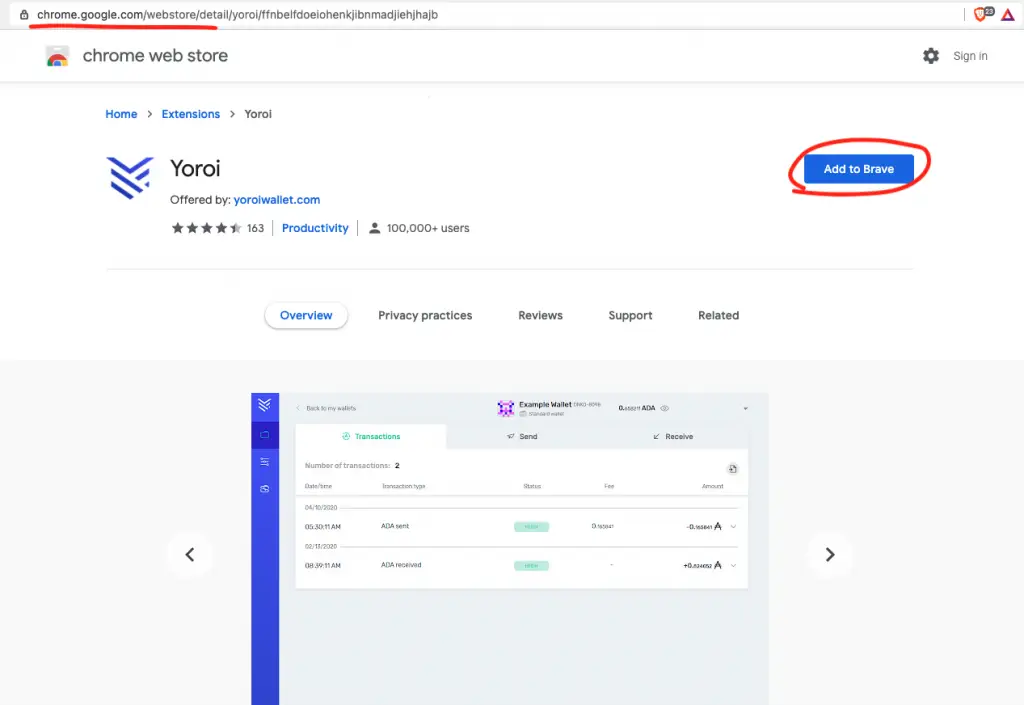
Task: Click Add to Brave button
Action: (858, 169)
